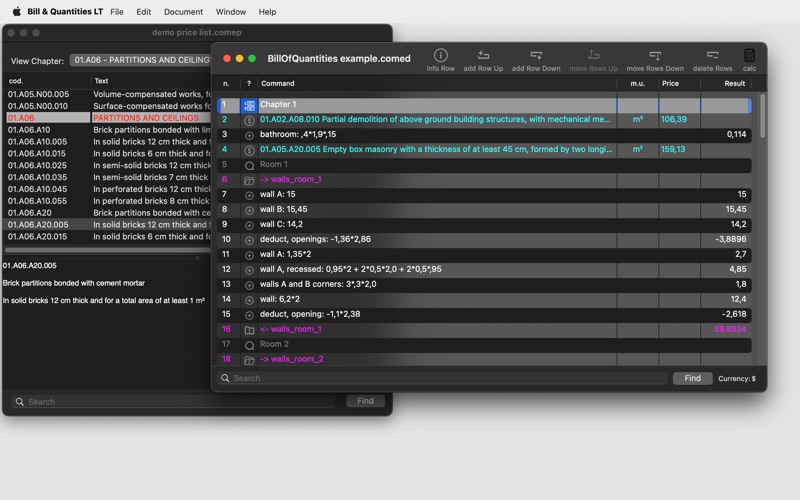This screenshot has width=800, height=500.
Task: Click the plus icon in row 12 wall A recessed
Action: pos(249,270)
